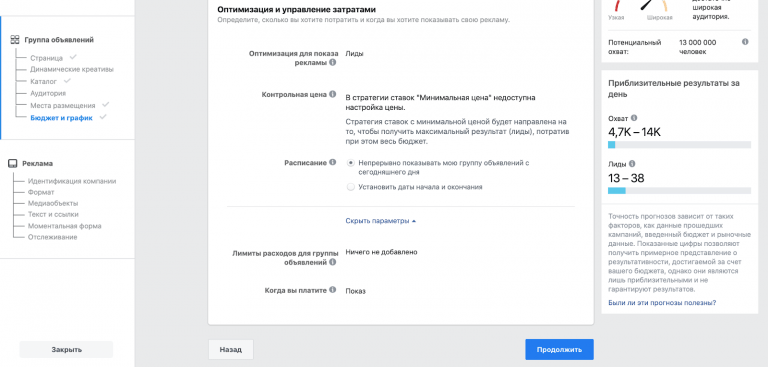Click the 13 000 000 человек value
The height and width of the screenshot is (367, 768).
point(698,47)
